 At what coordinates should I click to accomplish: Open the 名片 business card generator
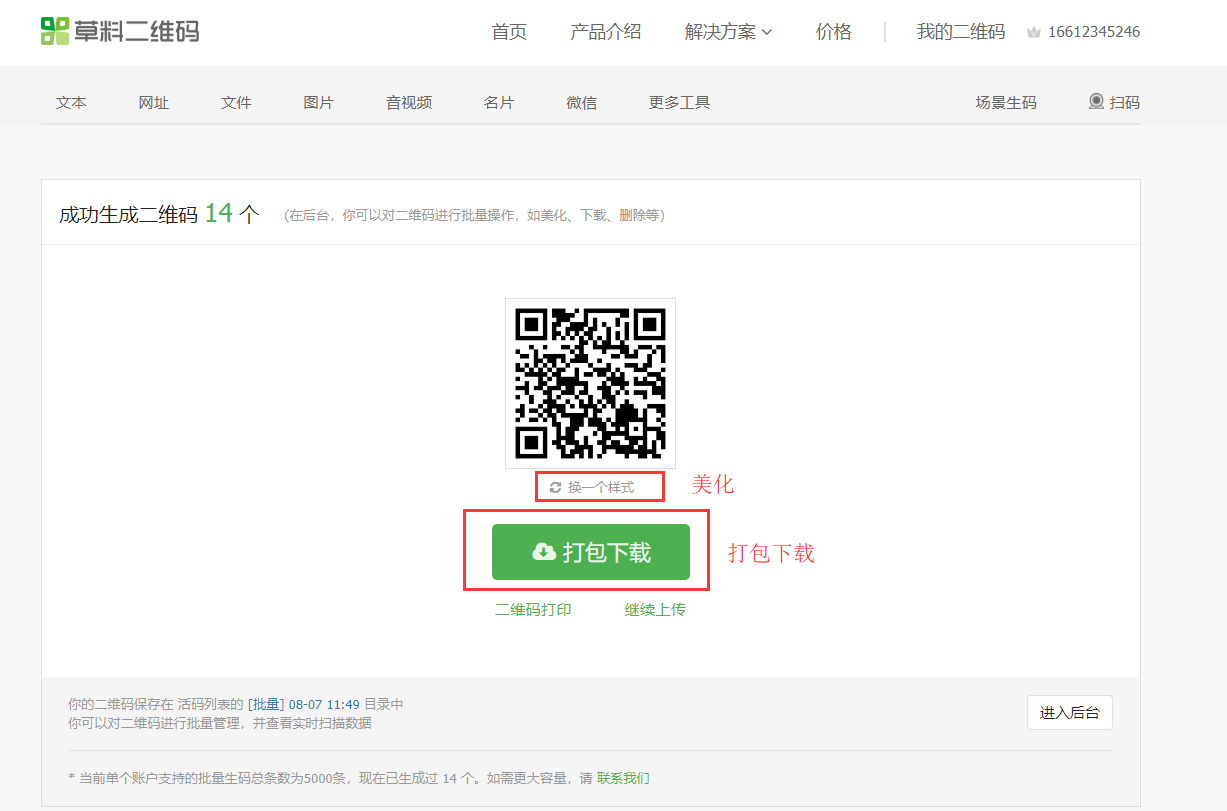pyautogui.click(x=498, y=101)
